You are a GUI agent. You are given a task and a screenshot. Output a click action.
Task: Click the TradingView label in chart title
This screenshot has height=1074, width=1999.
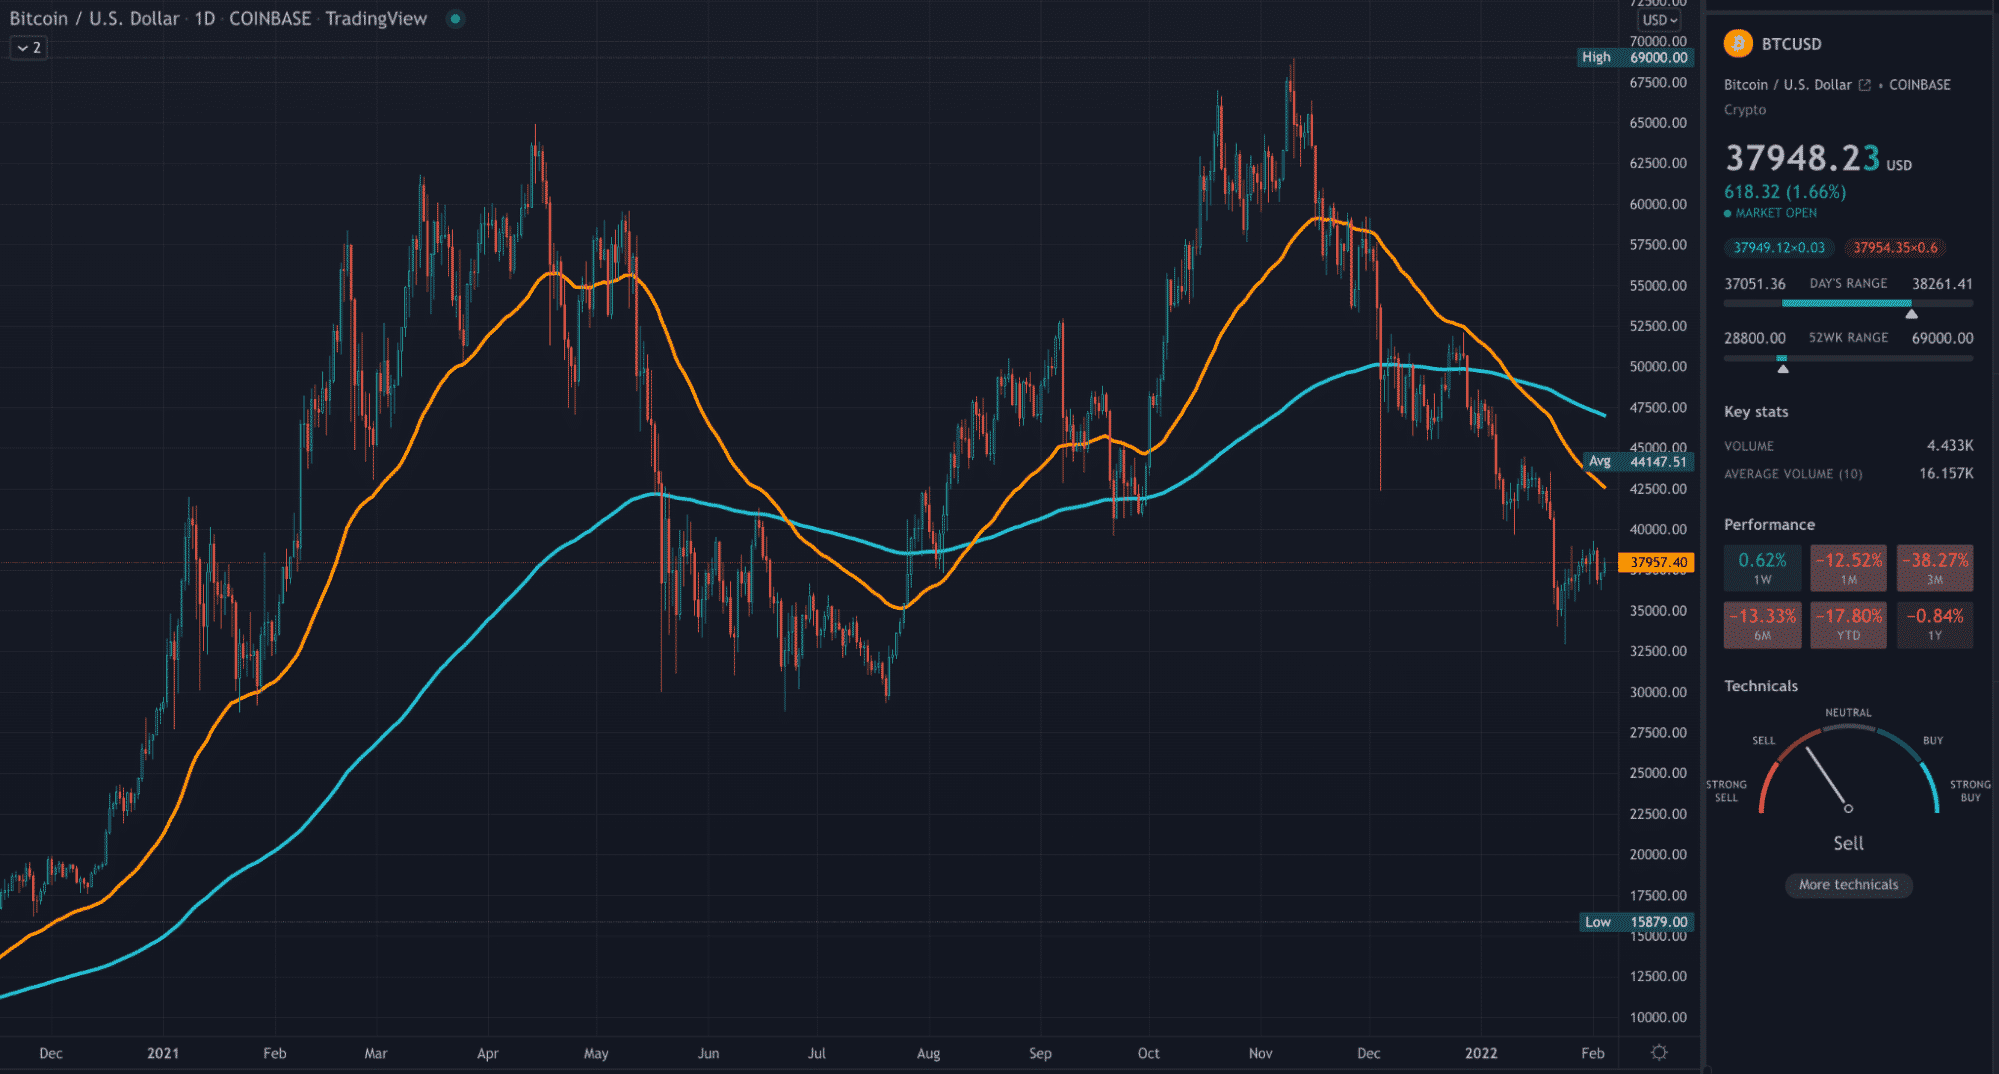click(x=376, y=19)
